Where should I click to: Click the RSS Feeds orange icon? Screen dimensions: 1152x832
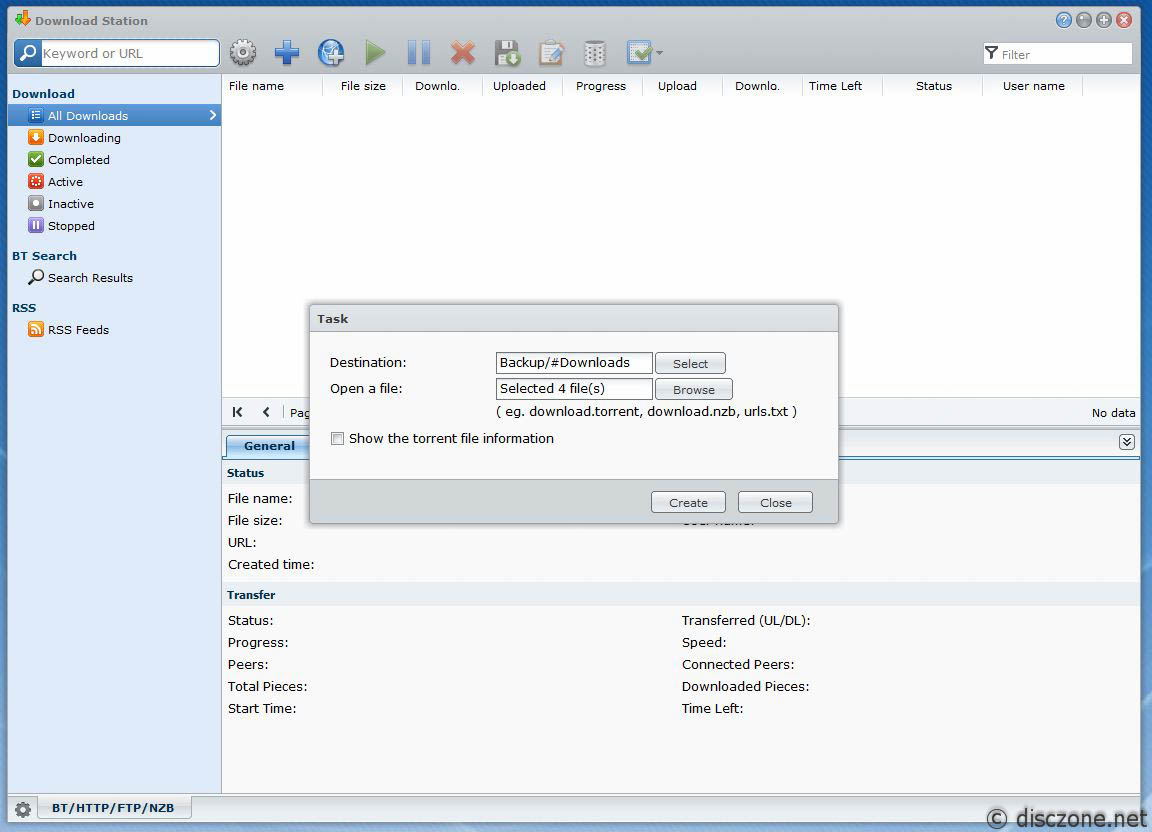click(x=35, y=329)
